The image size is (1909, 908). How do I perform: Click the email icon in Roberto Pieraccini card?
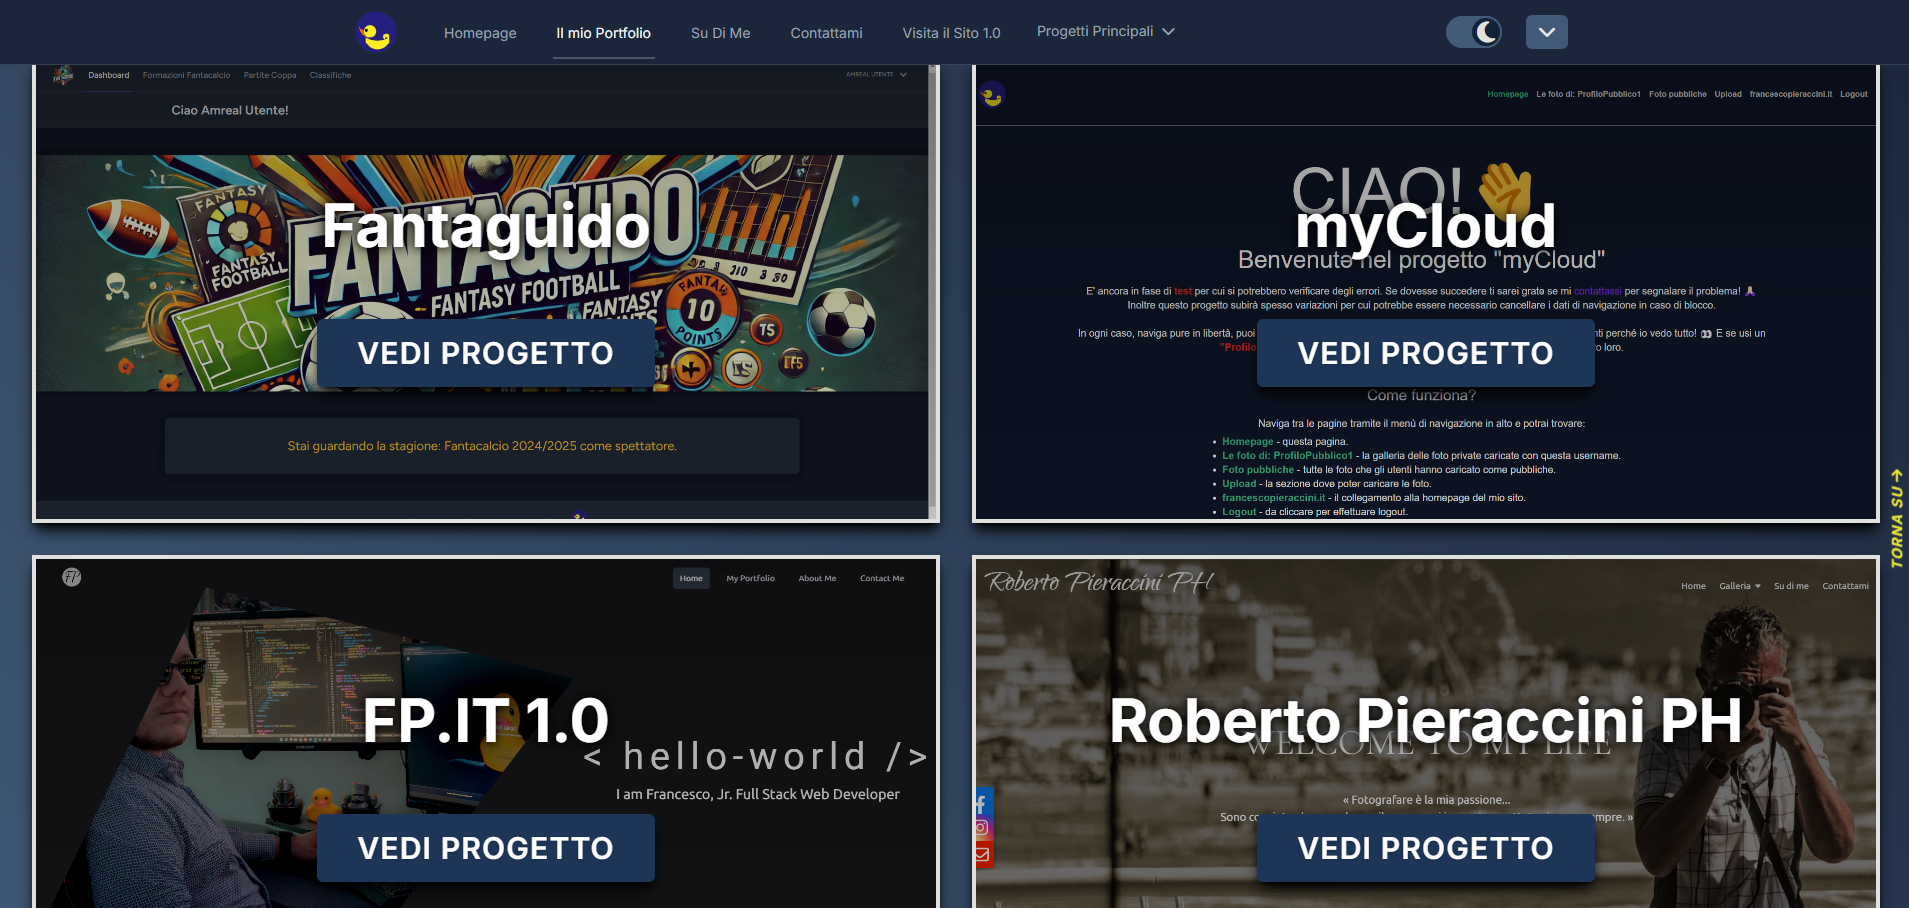[982, 854]
